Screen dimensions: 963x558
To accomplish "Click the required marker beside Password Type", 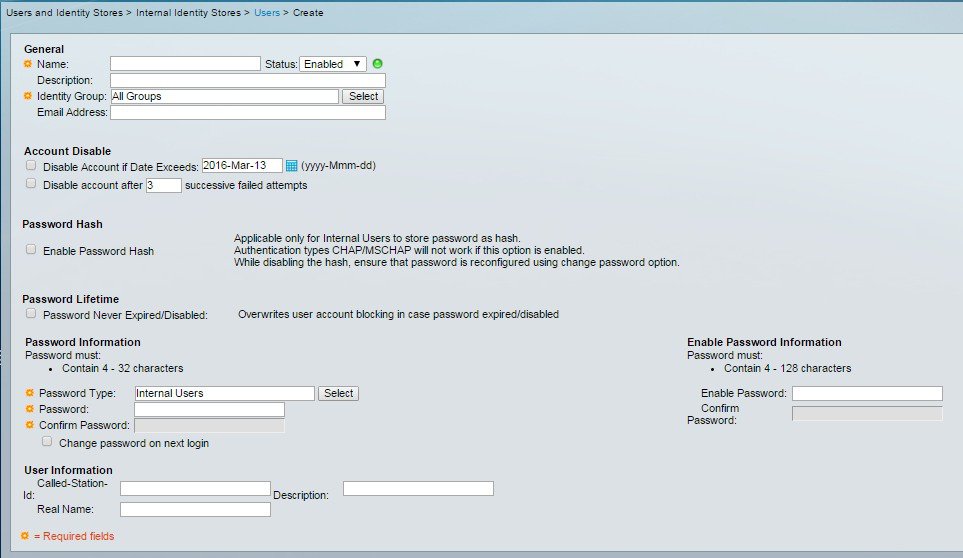I will point(29,393).
